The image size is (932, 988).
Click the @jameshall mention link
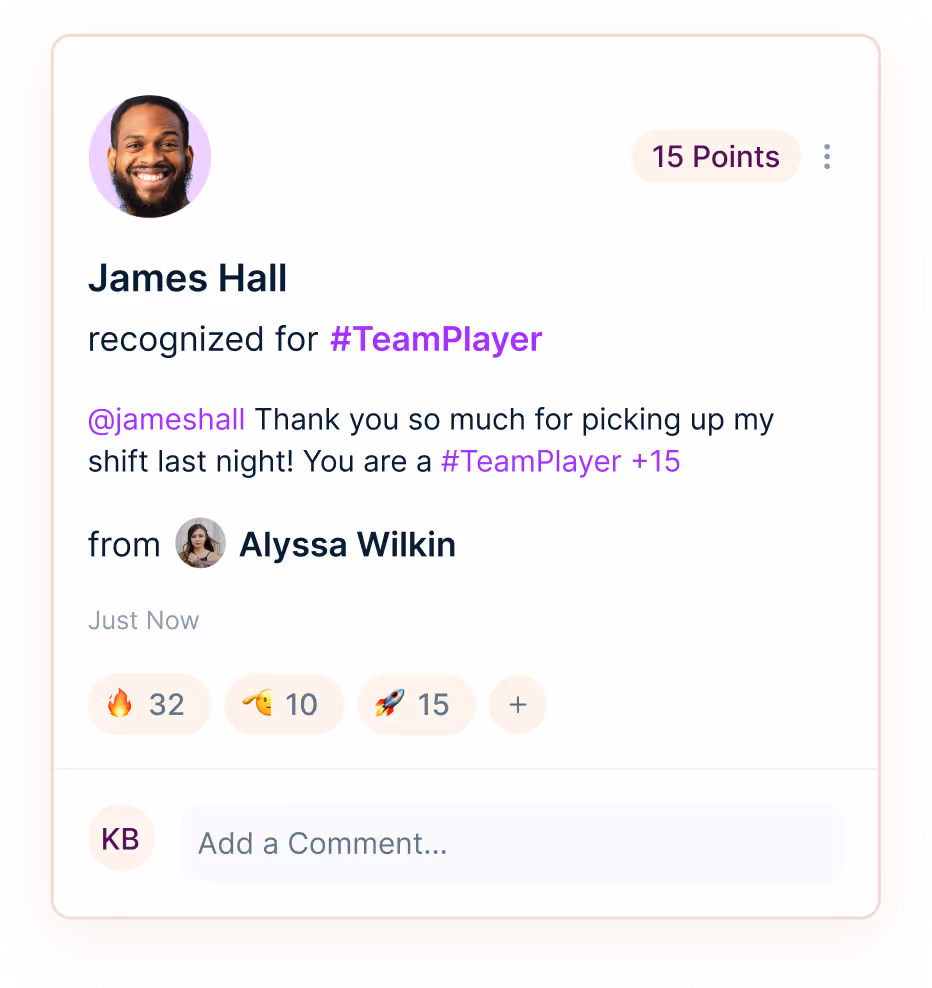166,420
